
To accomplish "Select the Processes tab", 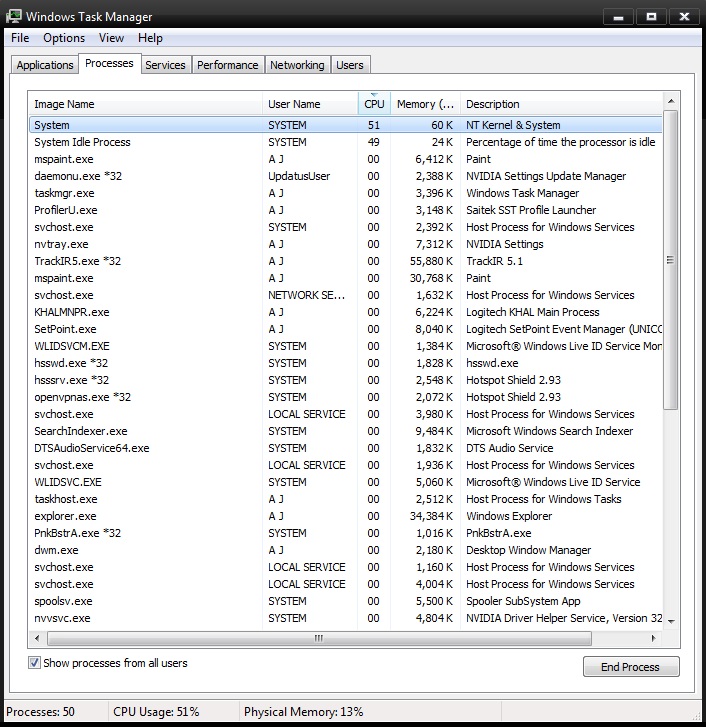I will pyautogui.click(x=109, y=64).
